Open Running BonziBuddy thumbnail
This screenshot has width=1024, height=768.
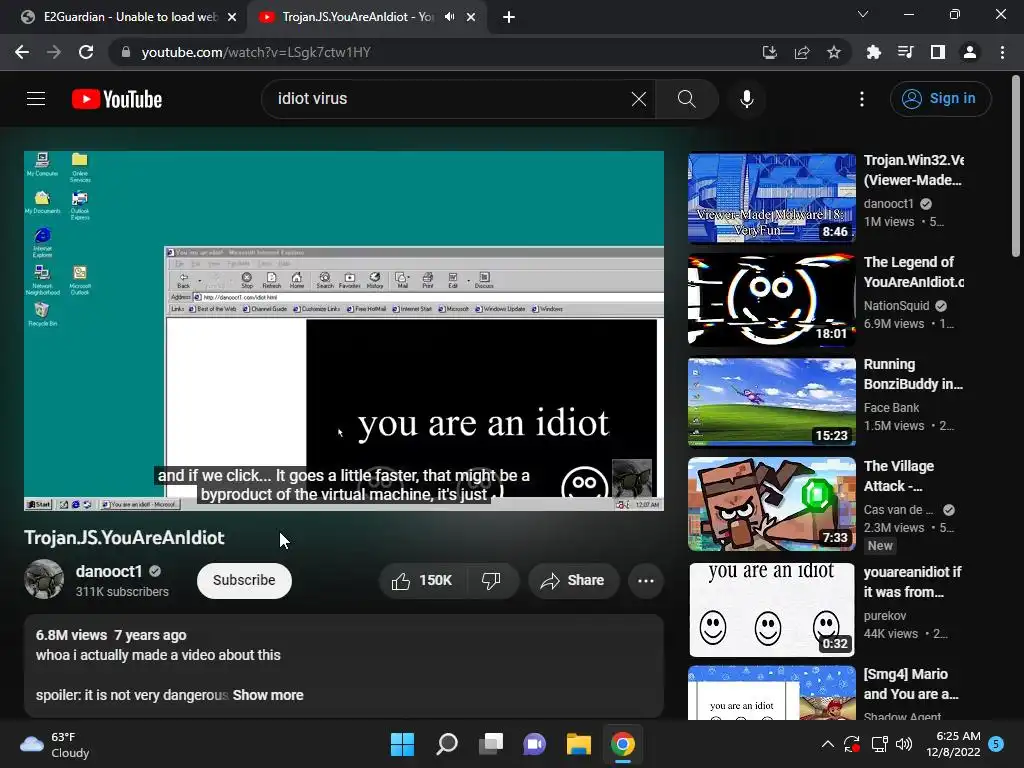click(771, 402)
